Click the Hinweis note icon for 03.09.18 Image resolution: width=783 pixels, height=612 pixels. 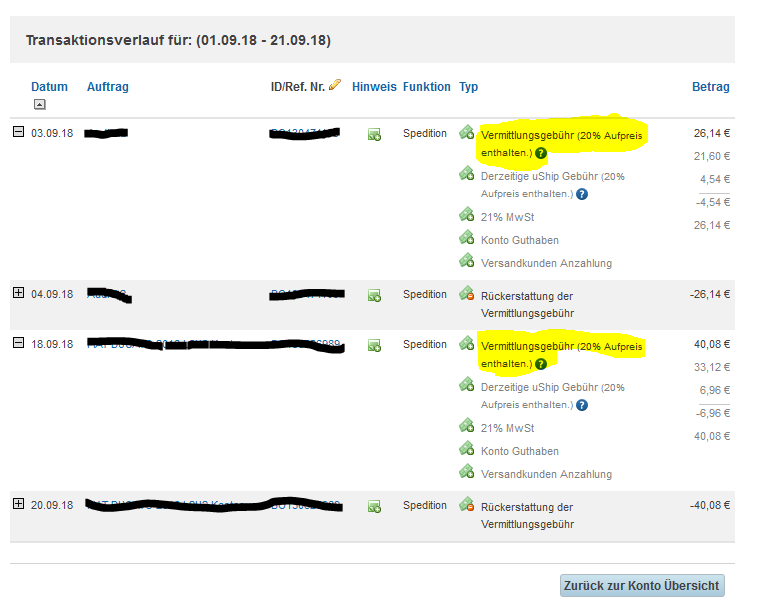(374, 134)
